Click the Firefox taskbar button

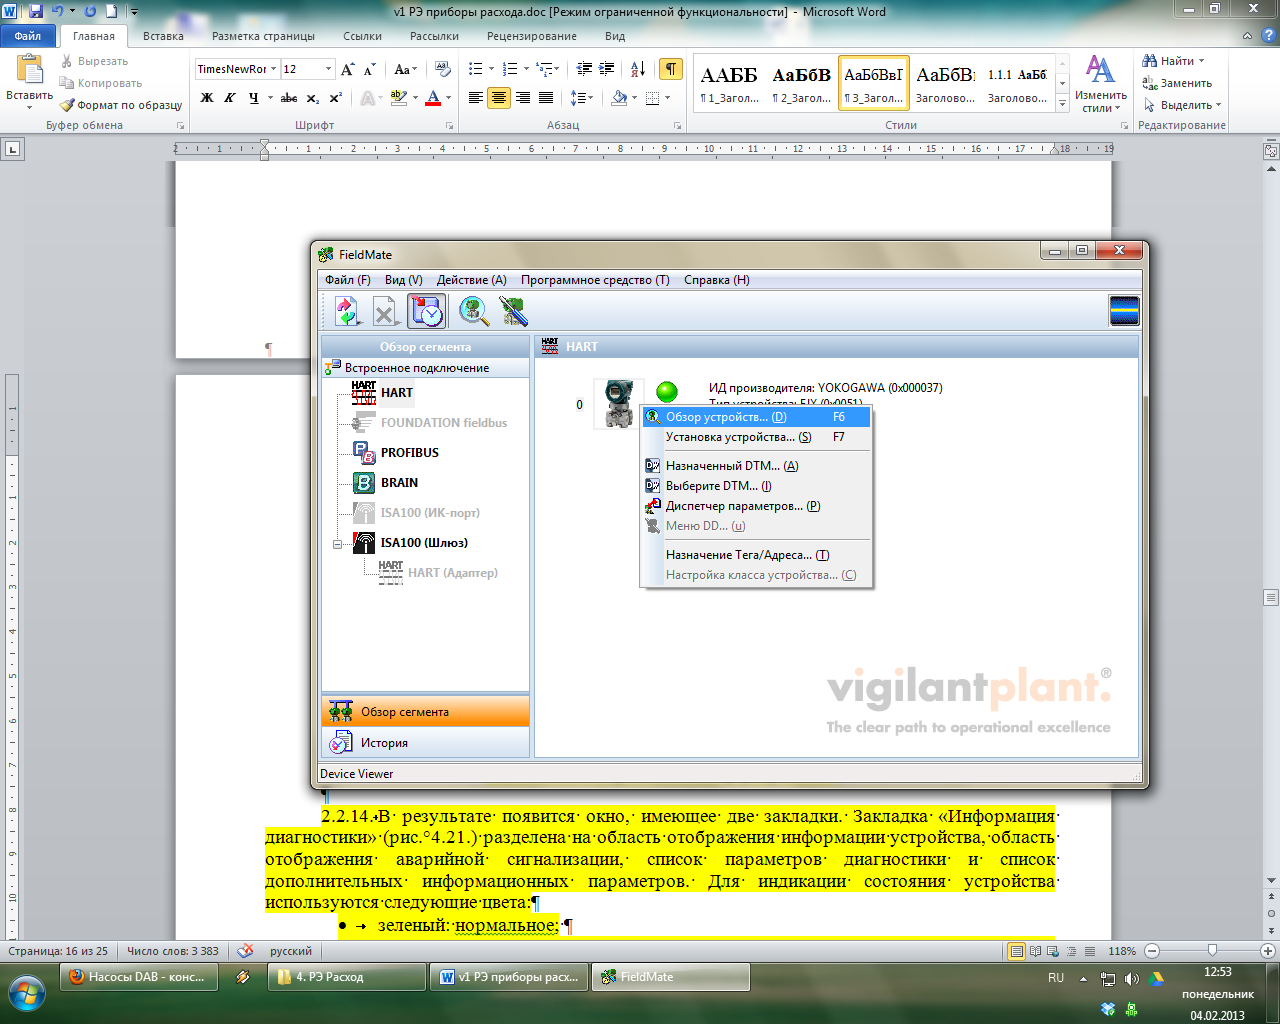click(x=138, y=978)
